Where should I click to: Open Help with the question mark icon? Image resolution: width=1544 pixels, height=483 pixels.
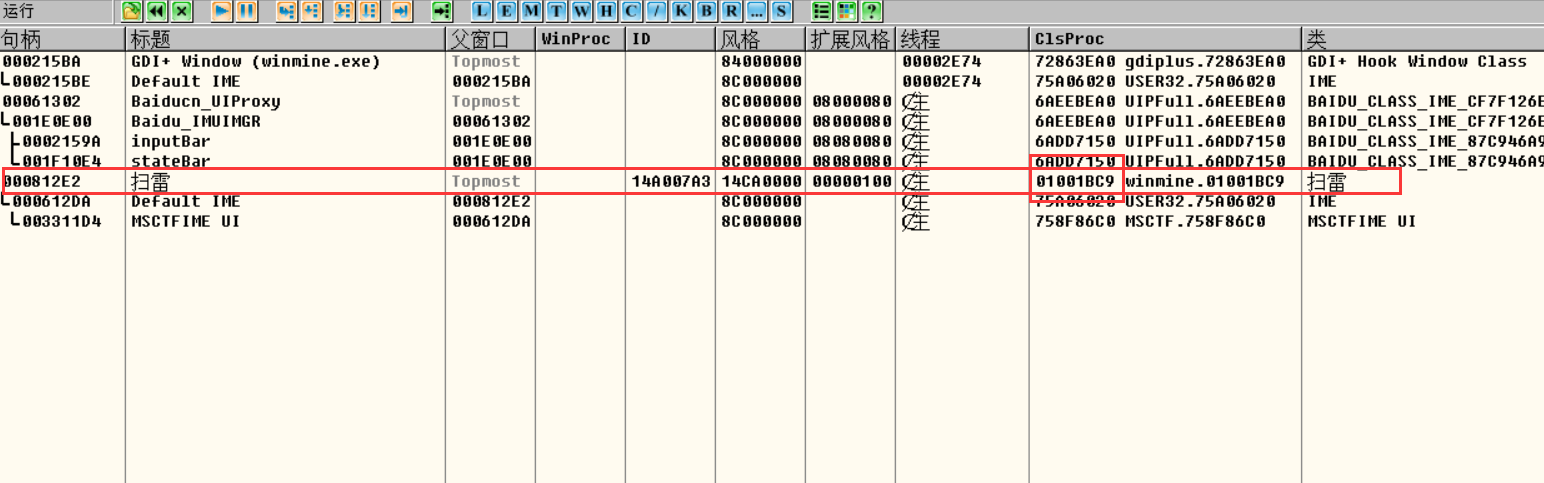871,11
